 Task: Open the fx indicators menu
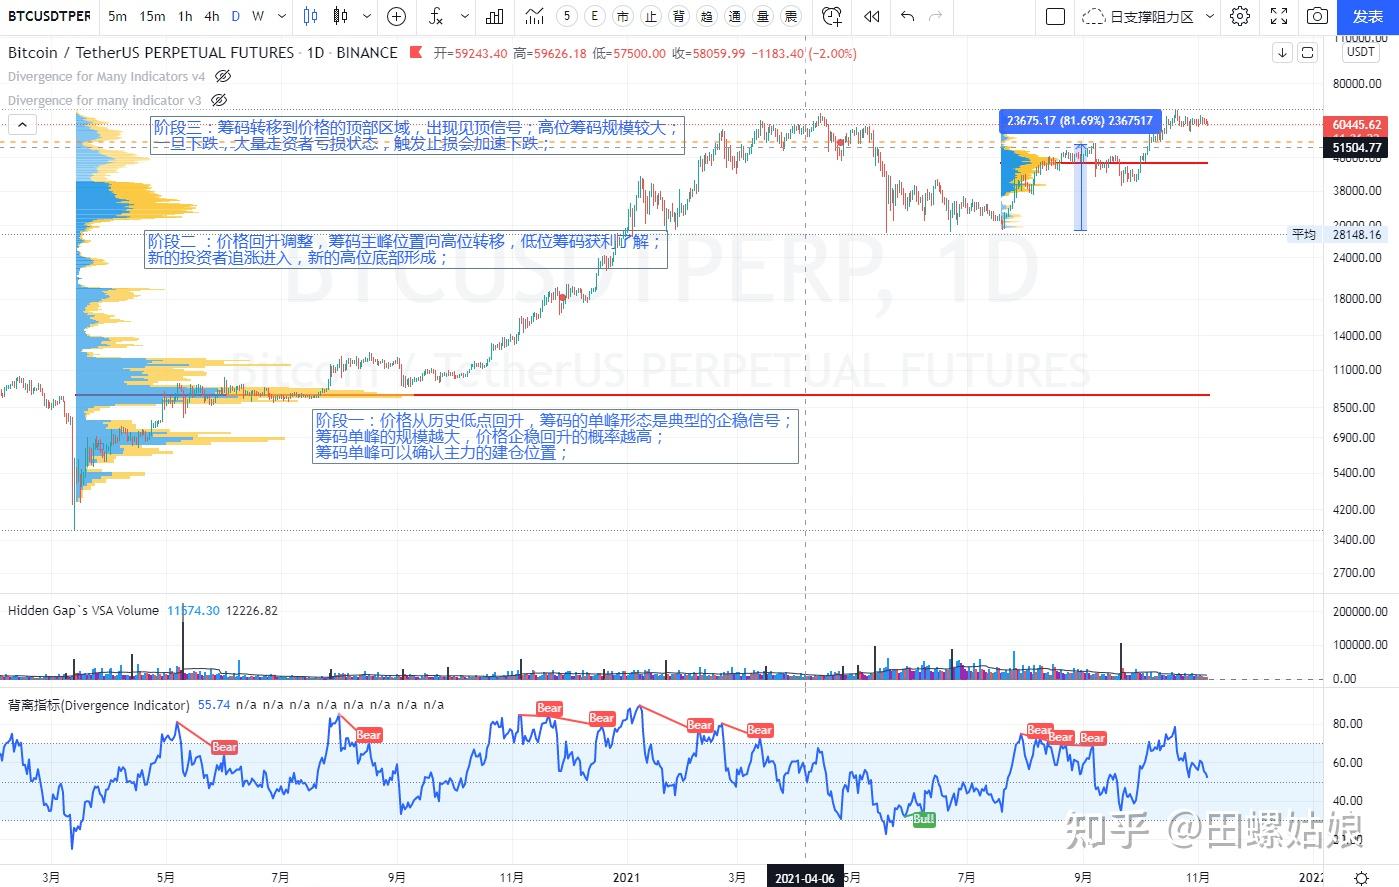point(436,16)
